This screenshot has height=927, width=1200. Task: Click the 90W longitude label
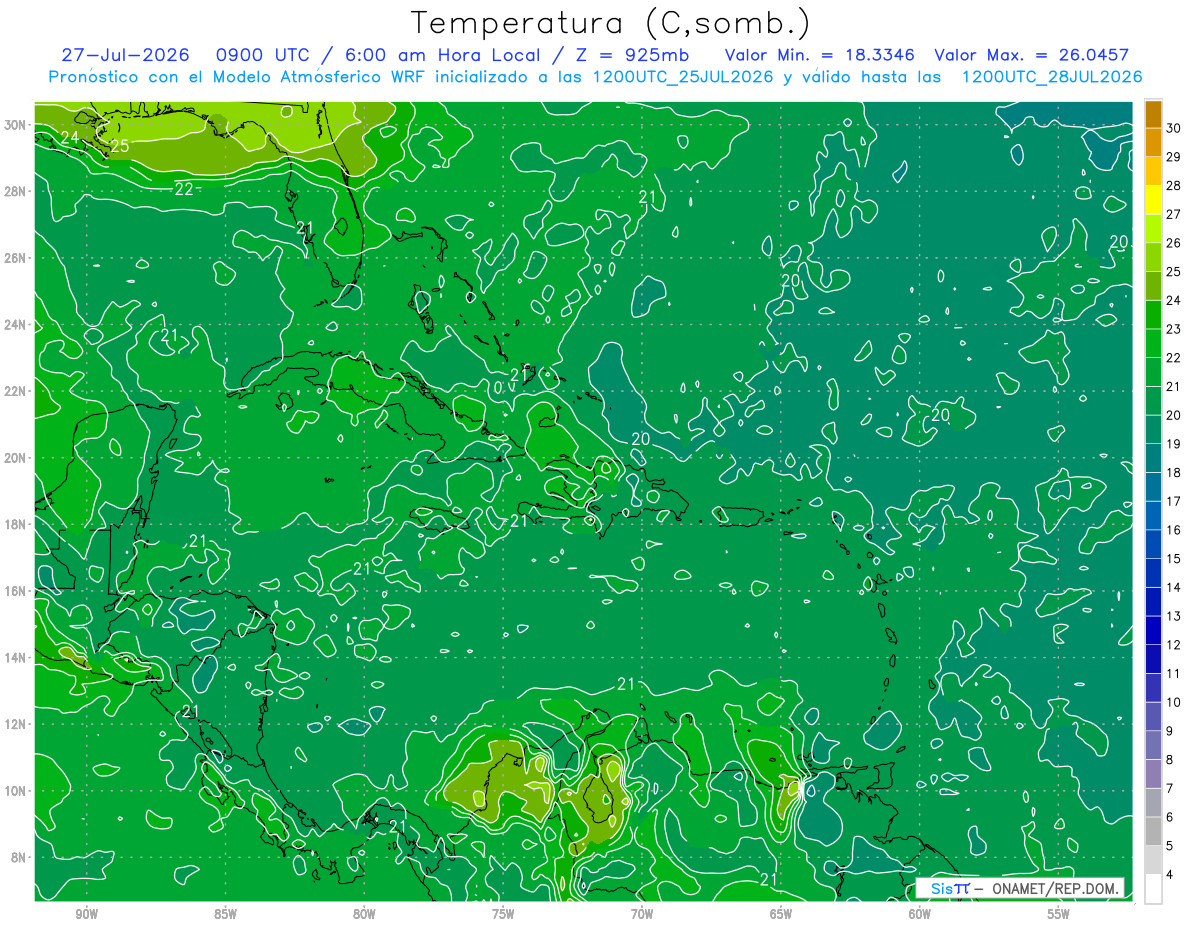[x=86, y=914]
